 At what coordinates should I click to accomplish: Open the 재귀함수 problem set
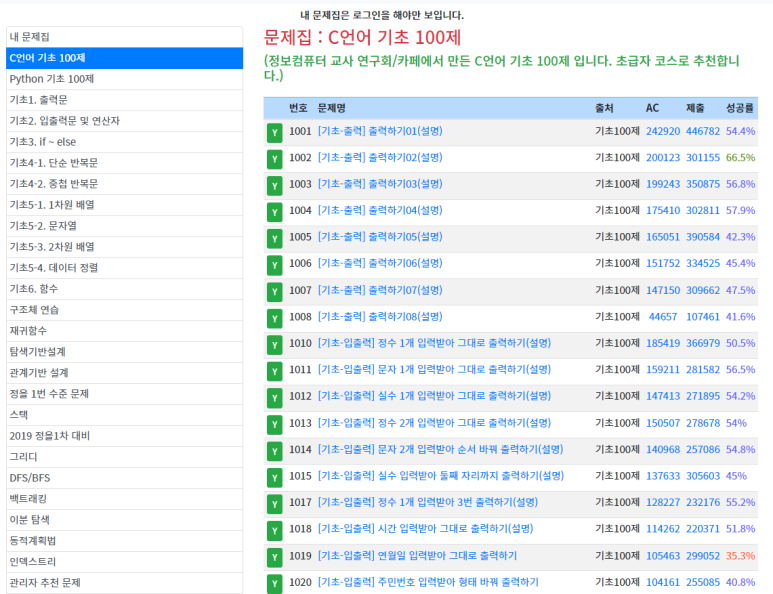click(28, 331)
